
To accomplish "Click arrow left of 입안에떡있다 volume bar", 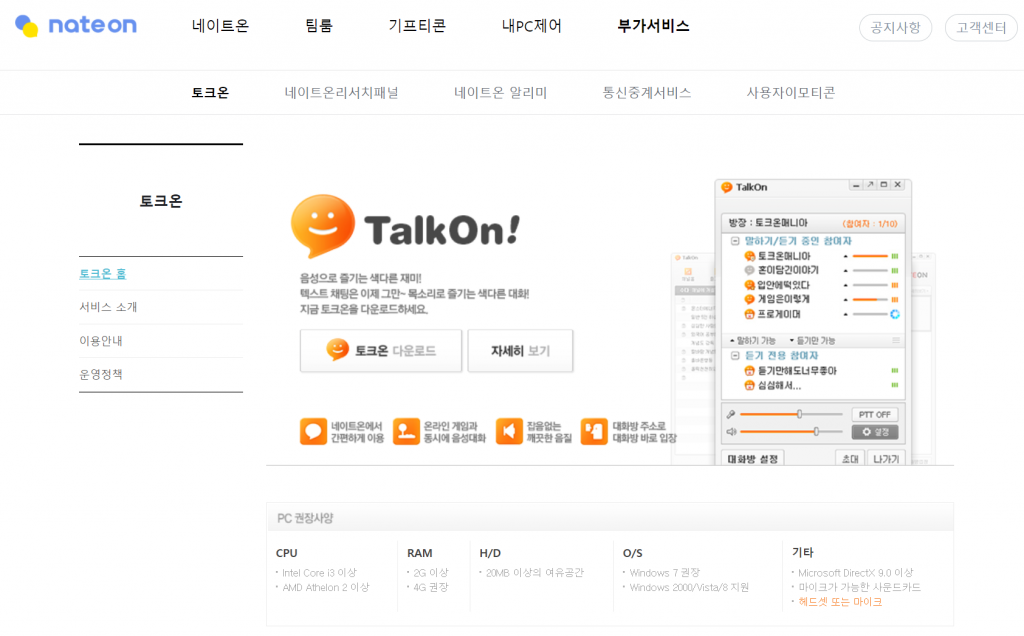I will tap(846, 285).
